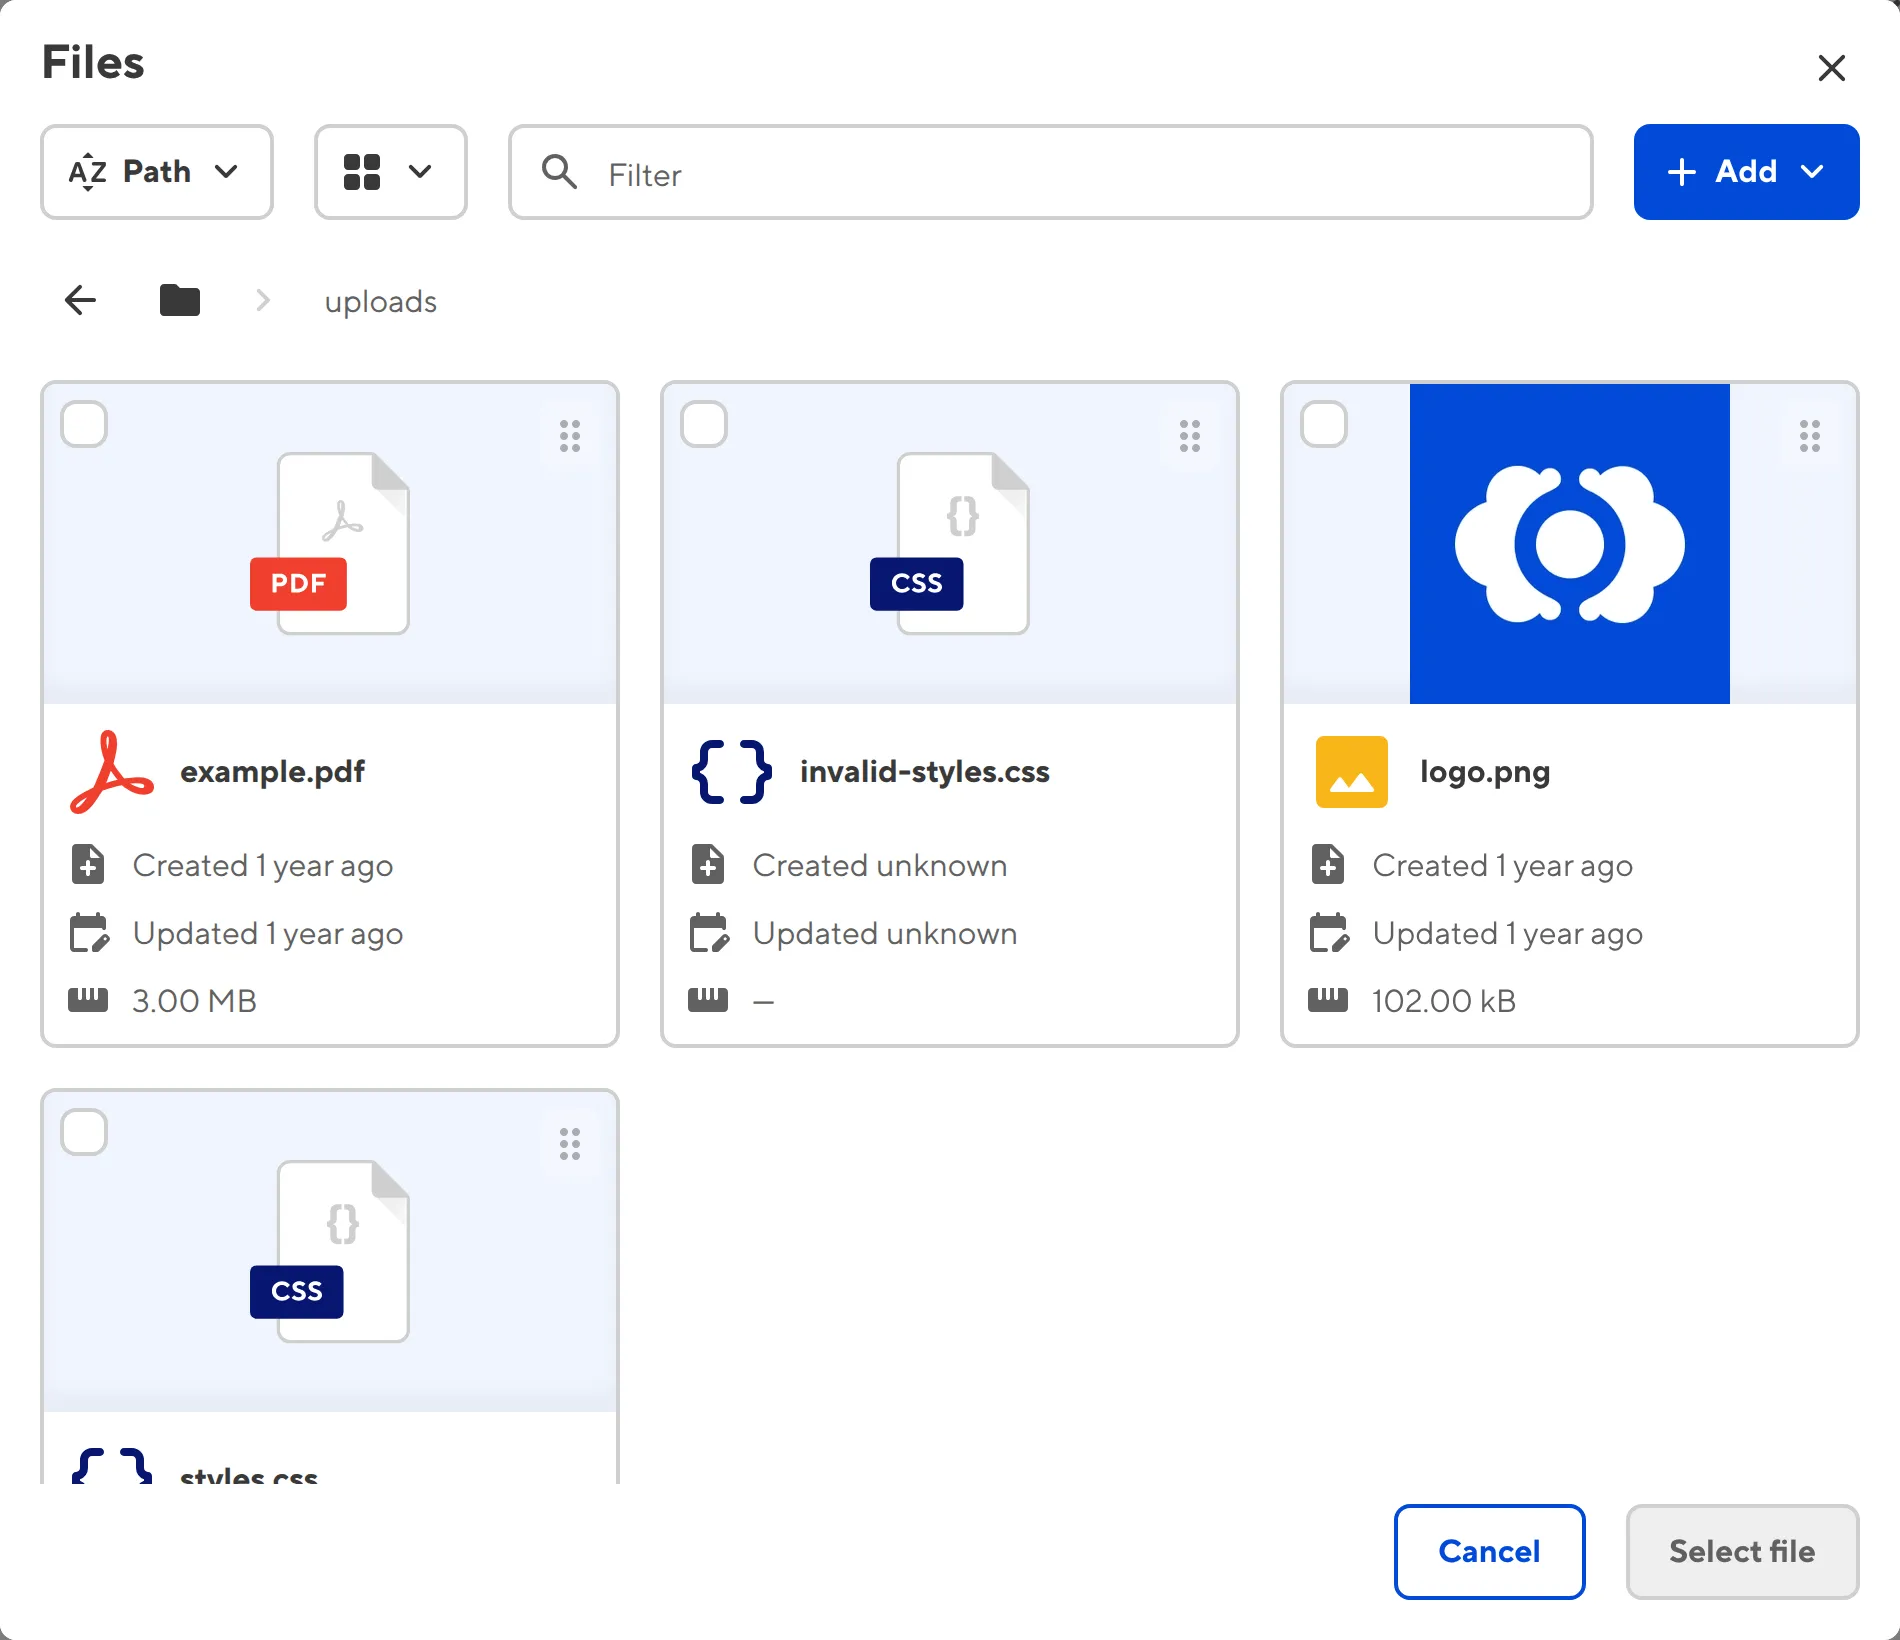This screenshot has height=1640, width=1900.
Task: Click the yellow image icon beside logo.png
Action: [x=1351, y=772]
